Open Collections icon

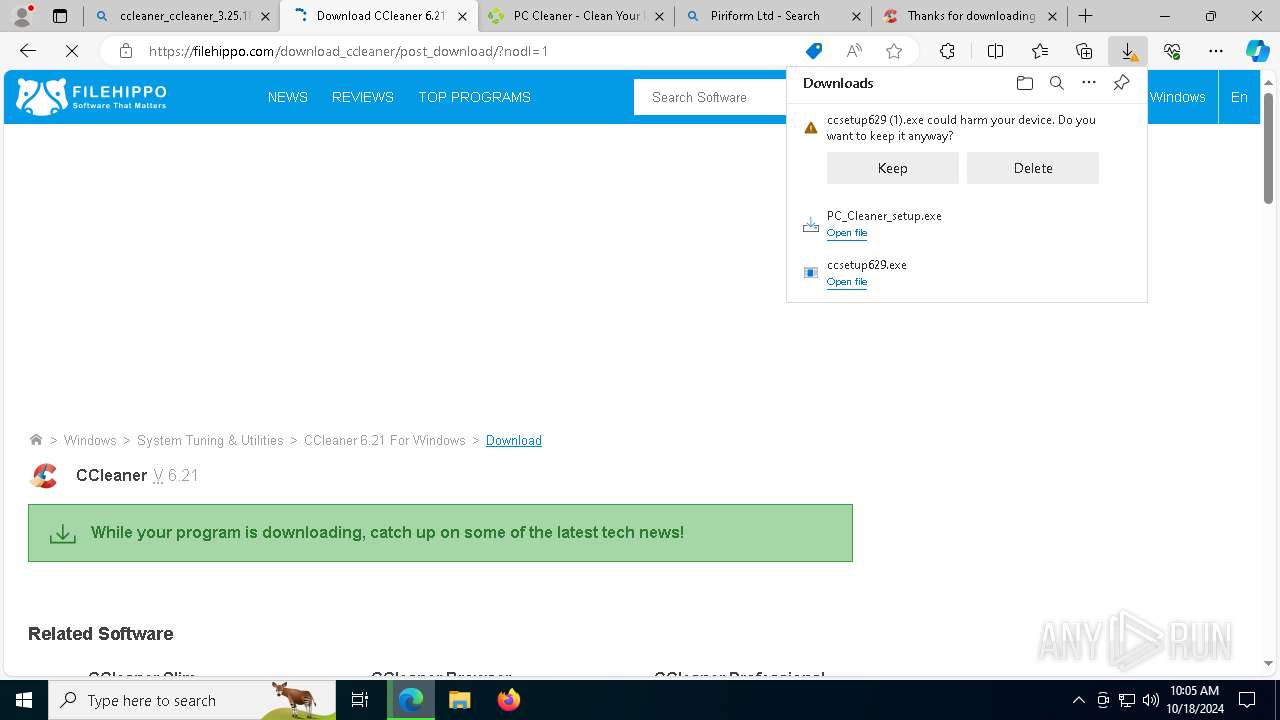tap(1084, 51)
